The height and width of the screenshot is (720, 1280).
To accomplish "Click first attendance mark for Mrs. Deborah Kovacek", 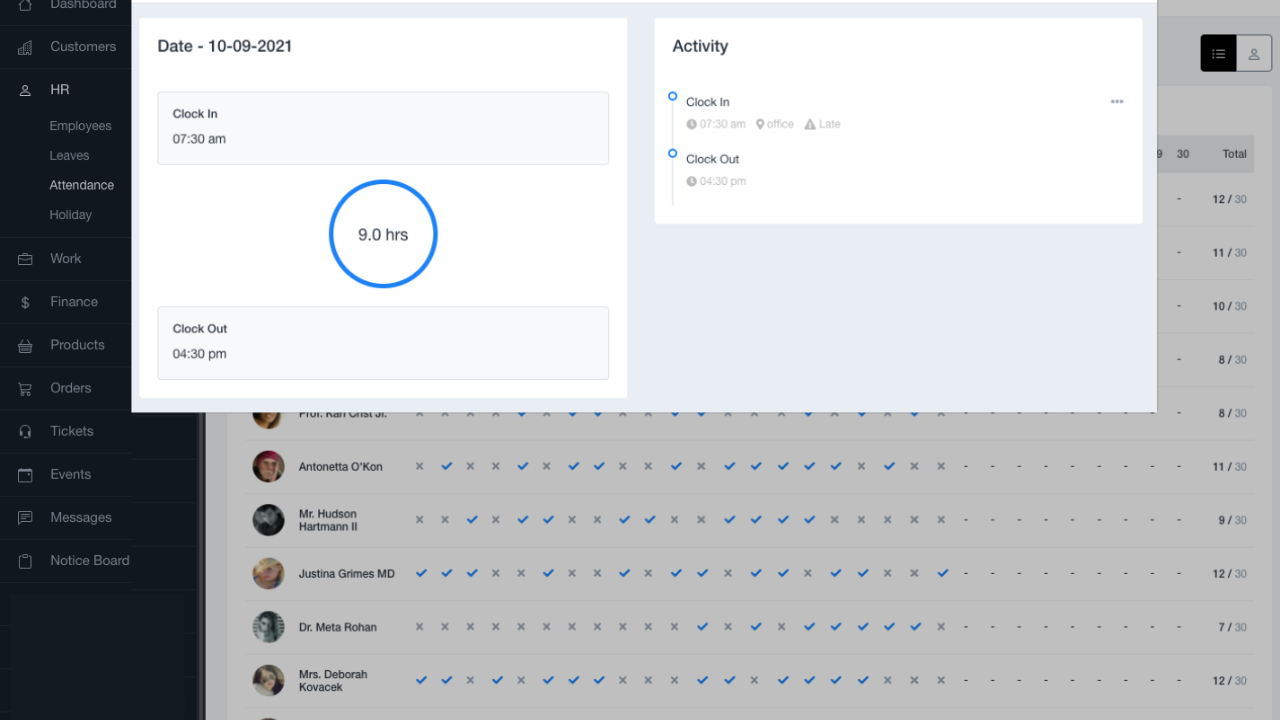I will click(x=421, y=680).
